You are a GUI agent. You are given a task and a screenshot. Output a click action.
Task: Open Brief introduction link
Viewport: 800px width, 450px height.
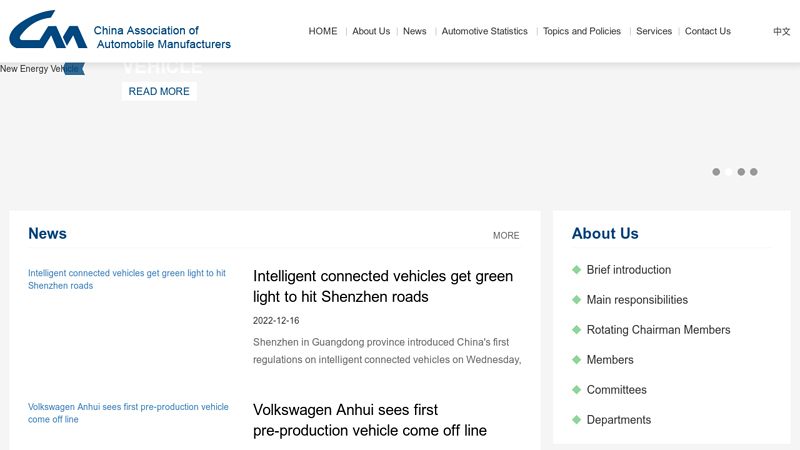(x=629, y=270)
